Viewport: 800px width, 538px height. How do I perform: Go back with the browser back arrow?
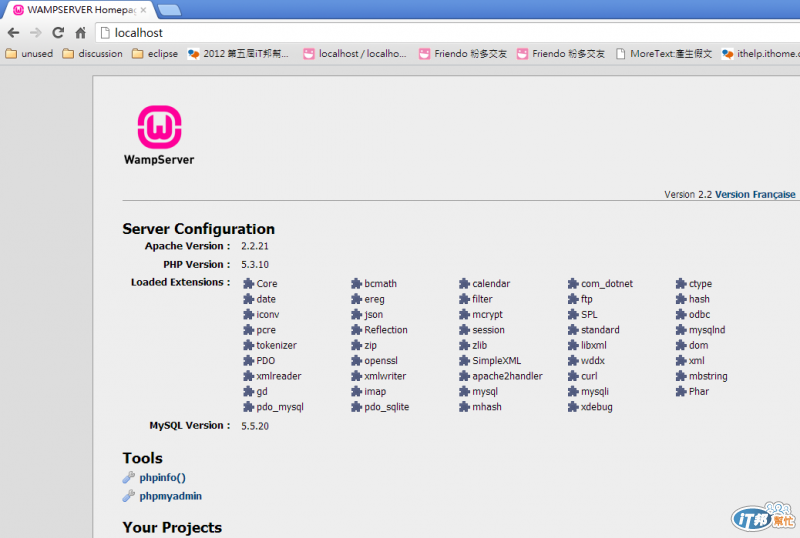tap(14, 33)
